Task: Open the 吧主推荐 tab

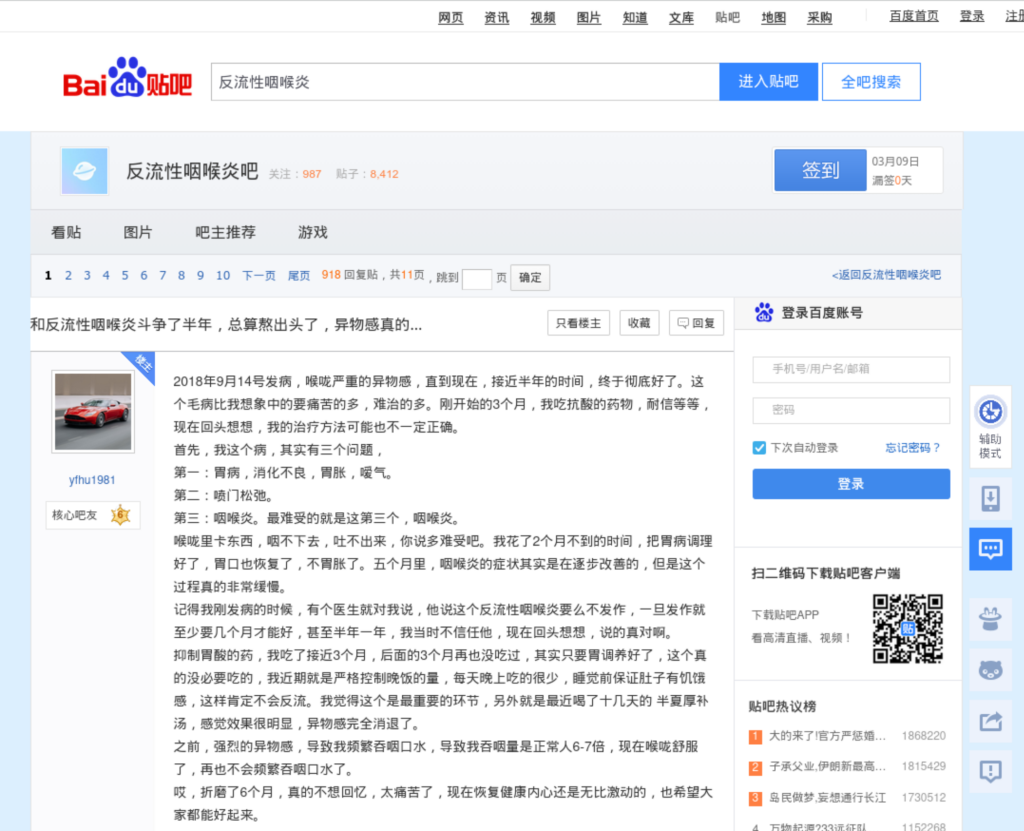Action: 224,231
